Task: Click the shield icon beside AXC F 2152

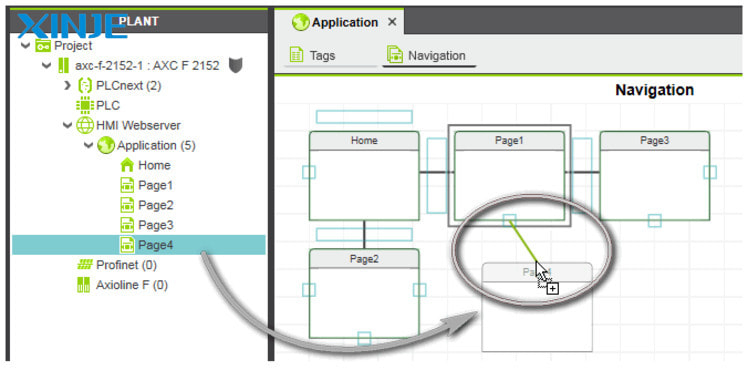Action: tap(236, 66)
